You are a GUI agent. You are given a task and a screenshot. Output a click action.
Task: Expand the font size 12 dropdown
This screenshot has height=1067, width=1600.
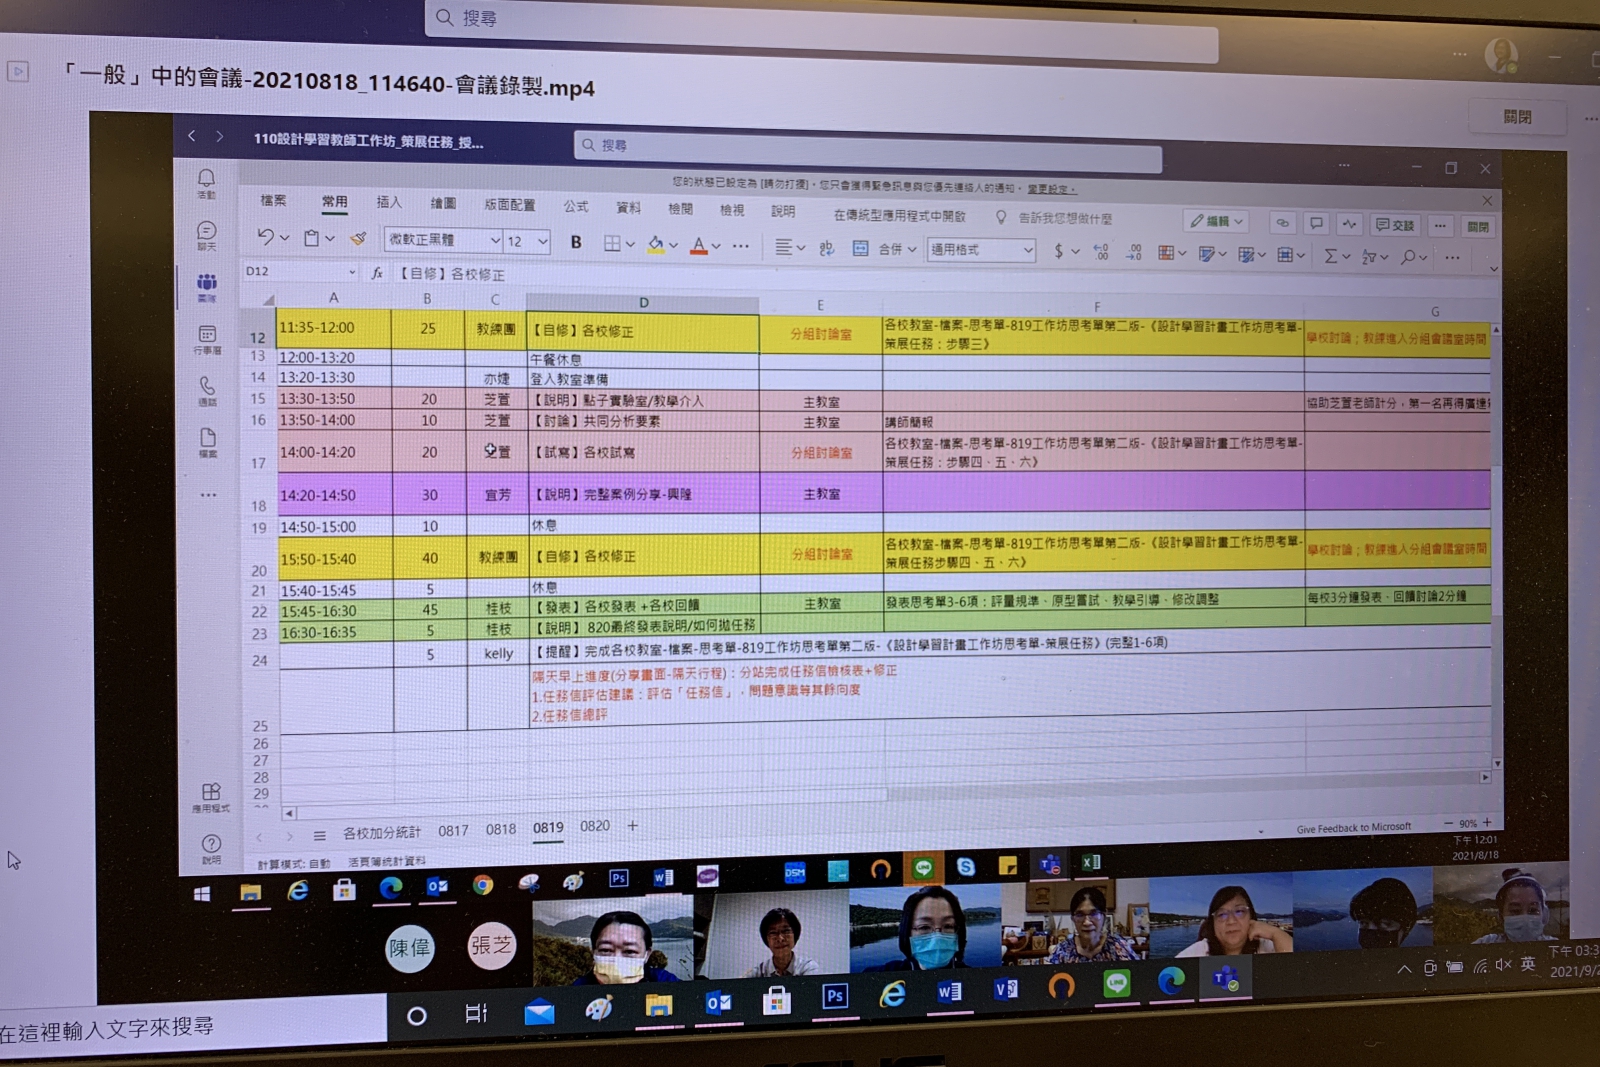542,241
